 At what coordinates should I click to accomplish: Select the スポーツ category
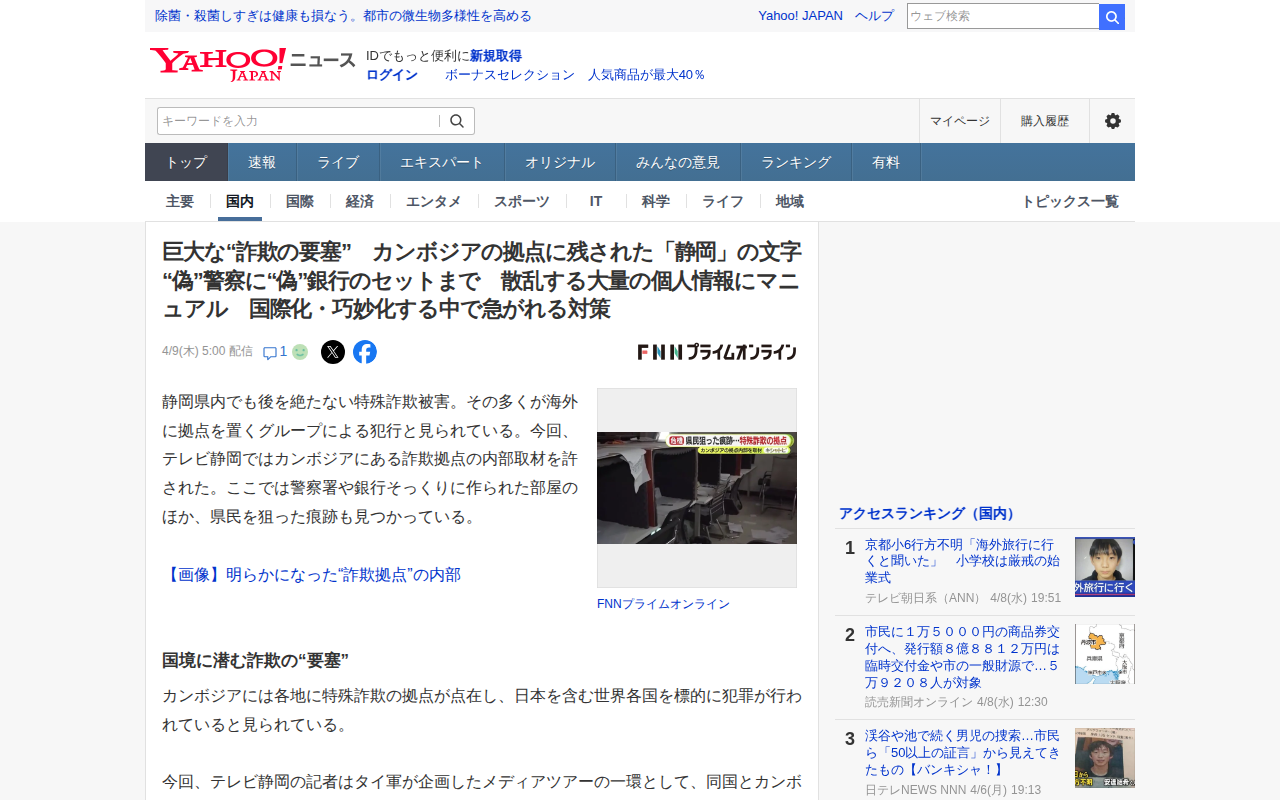(522, 201)
